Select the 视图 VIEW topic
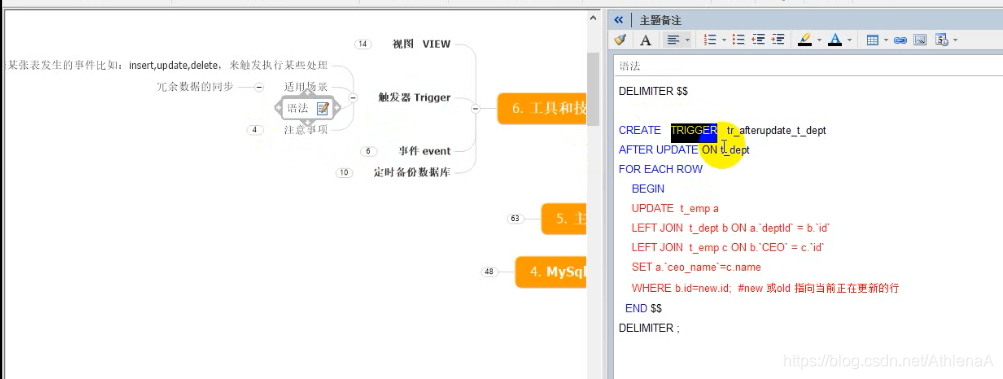The image size is (1003, 379). click(x=421, y=44)
